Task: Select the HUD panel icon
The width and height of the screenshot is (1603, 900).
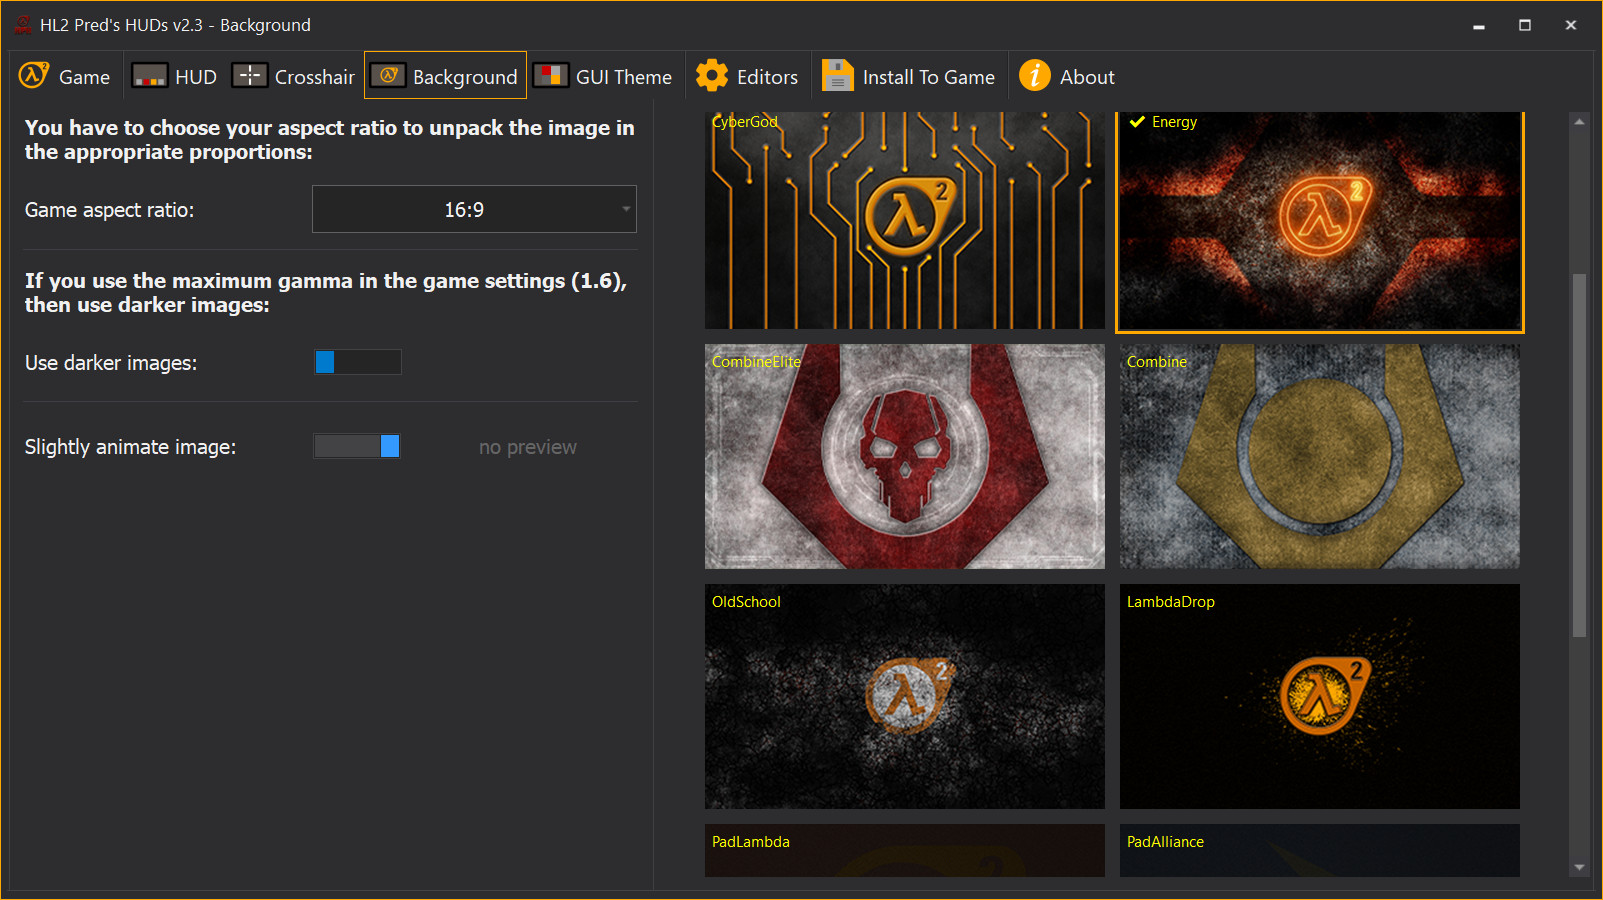Action: (149, 75)
